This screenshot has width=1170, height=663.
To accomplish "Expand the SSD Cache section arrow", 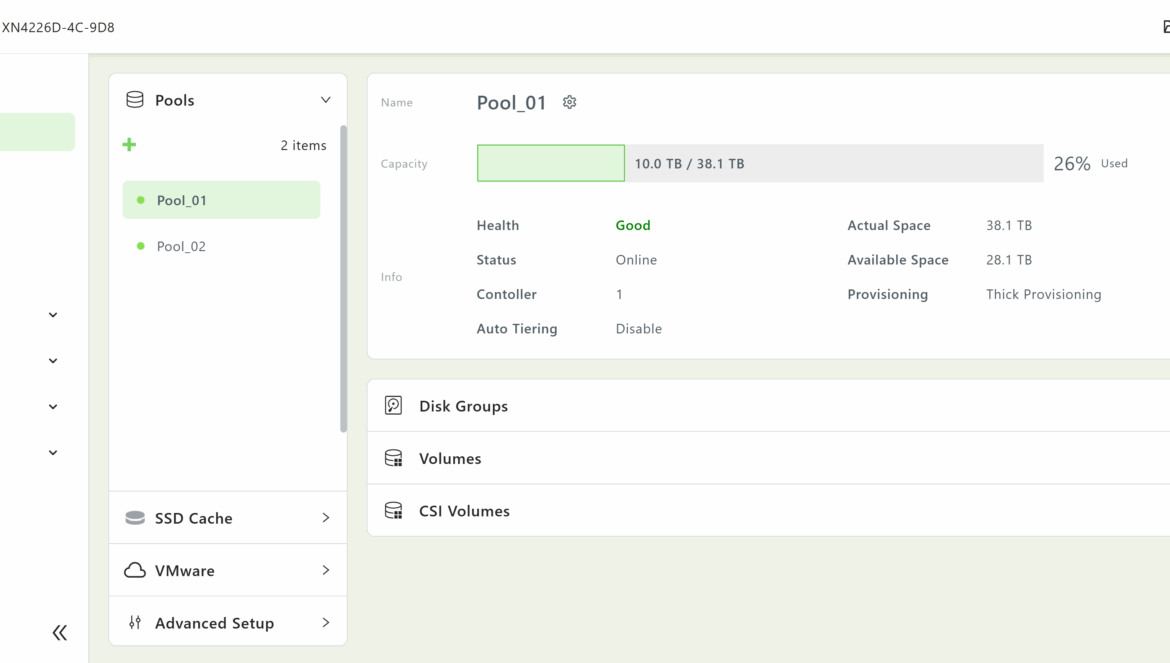I will tap(325, 518).
